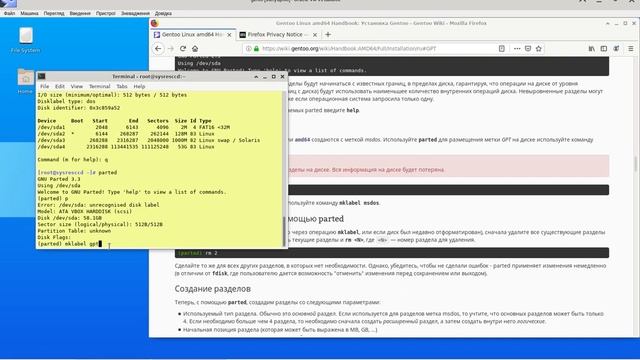Open VirtualBox Введення menu
Screen dimensions: 640x360
coord(80,13)
